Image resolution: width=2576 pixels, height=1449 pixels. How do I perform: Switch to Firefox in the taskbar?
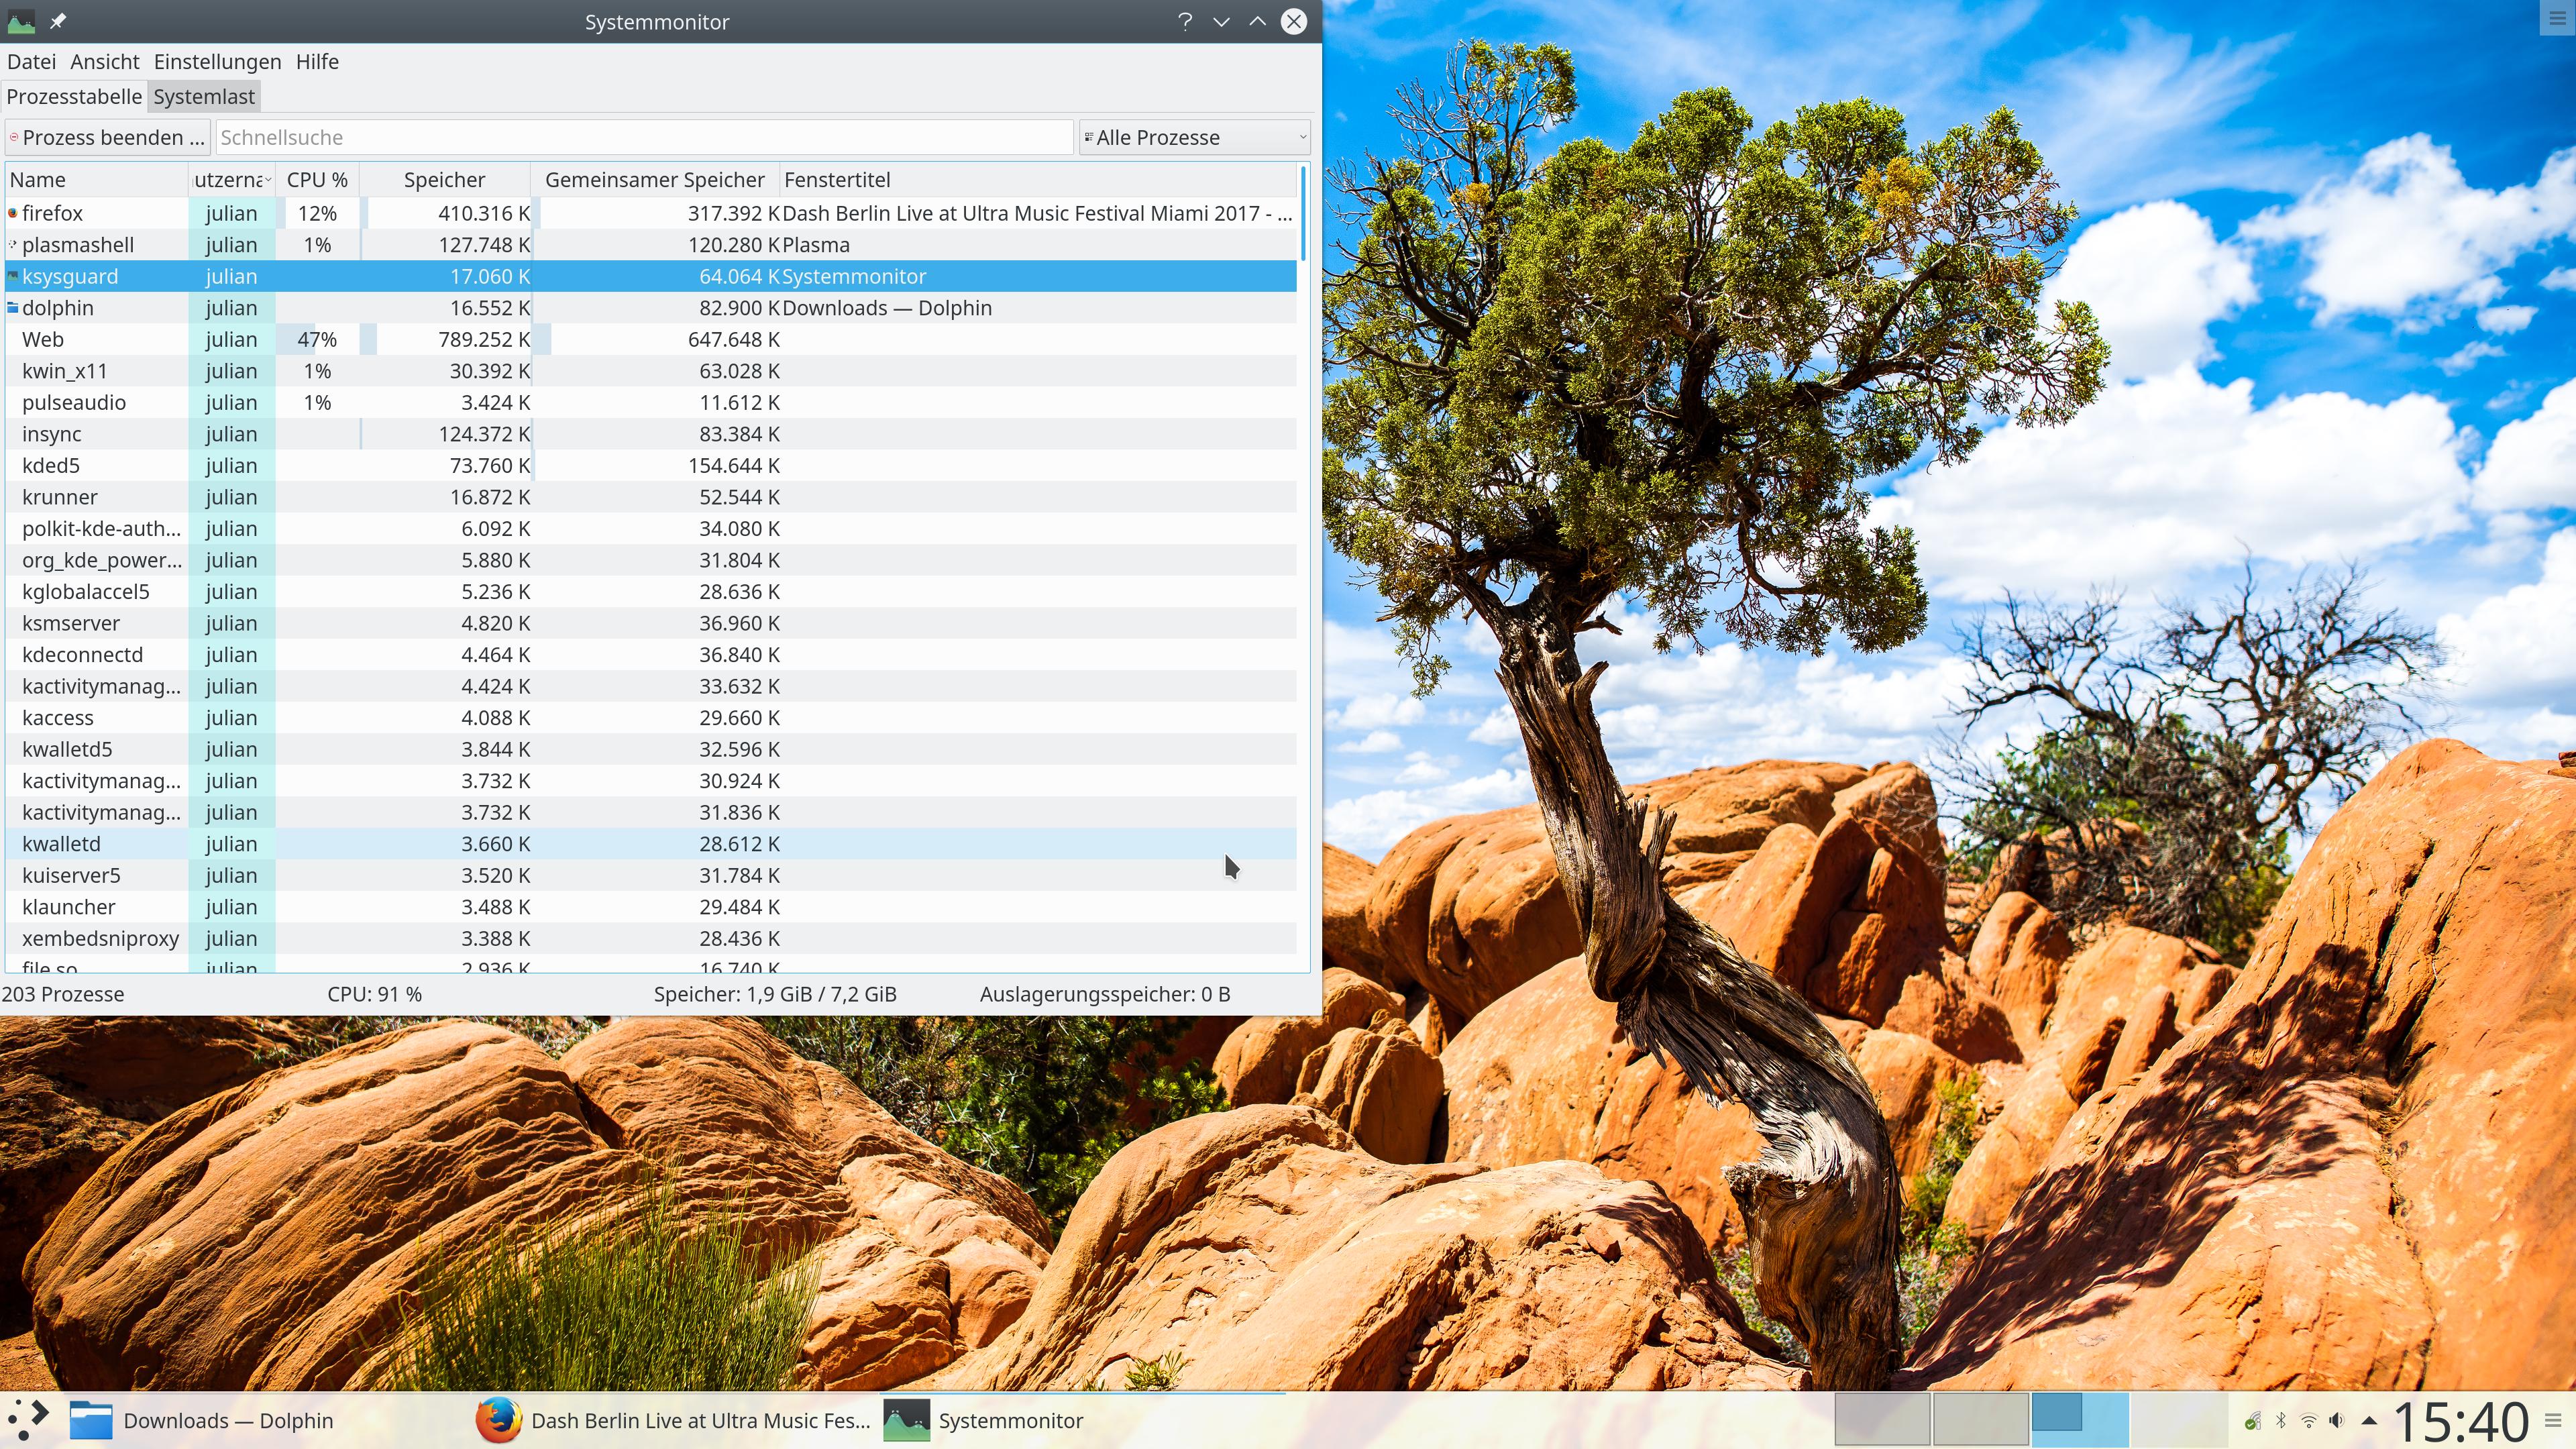674,1420
